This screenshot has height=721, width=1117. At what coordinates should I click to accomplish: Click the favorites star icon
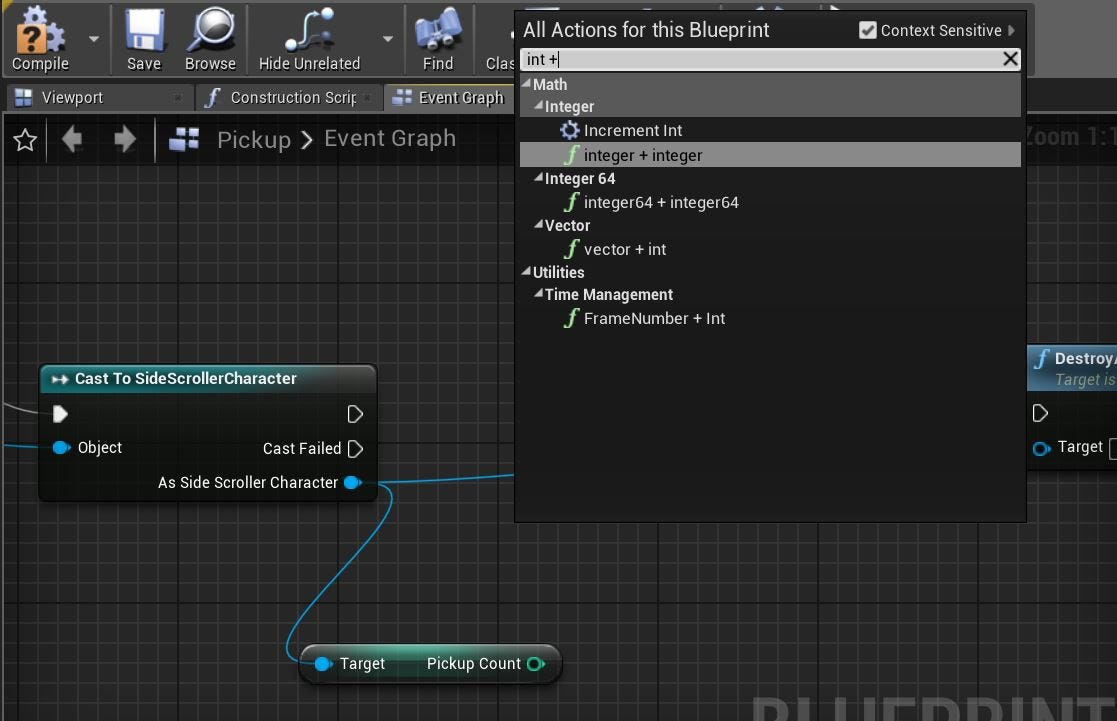click(x=25, y=140)
